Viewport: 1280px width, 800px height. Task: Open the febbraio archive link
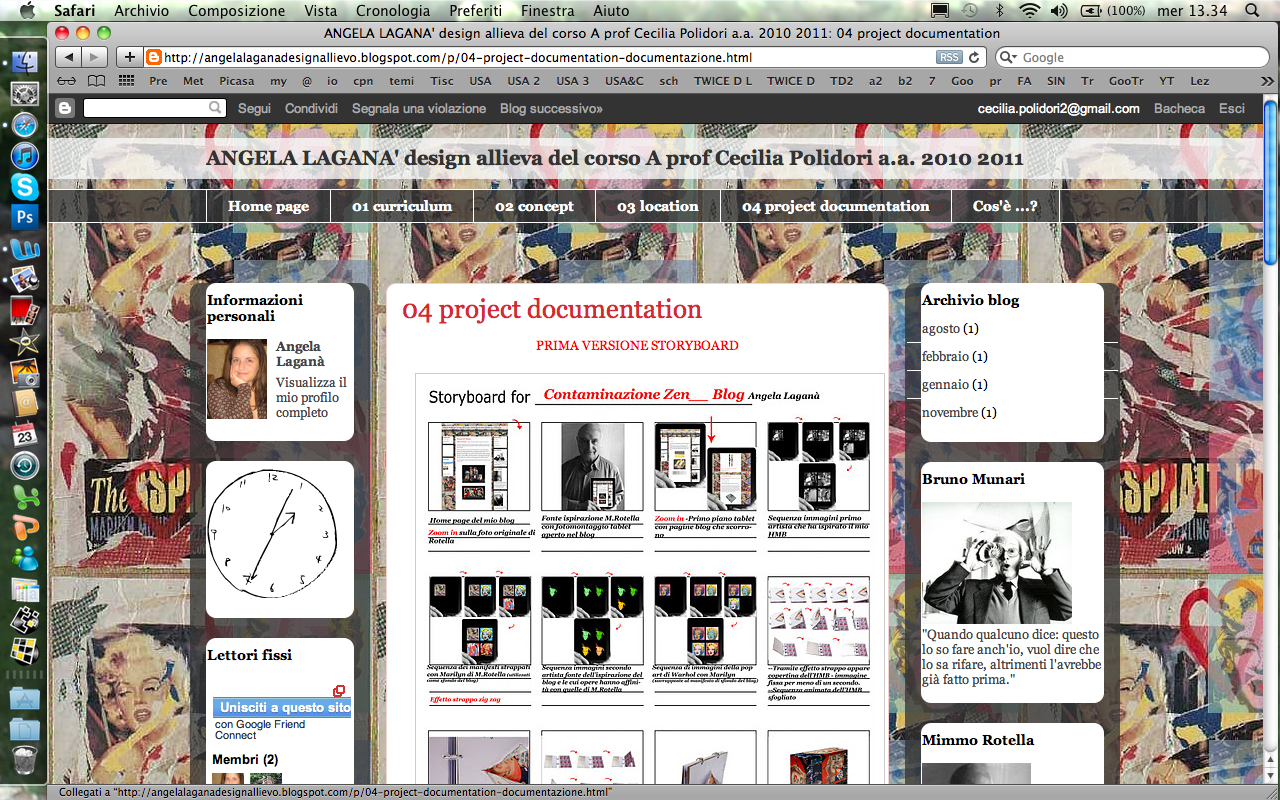[945, 356]
